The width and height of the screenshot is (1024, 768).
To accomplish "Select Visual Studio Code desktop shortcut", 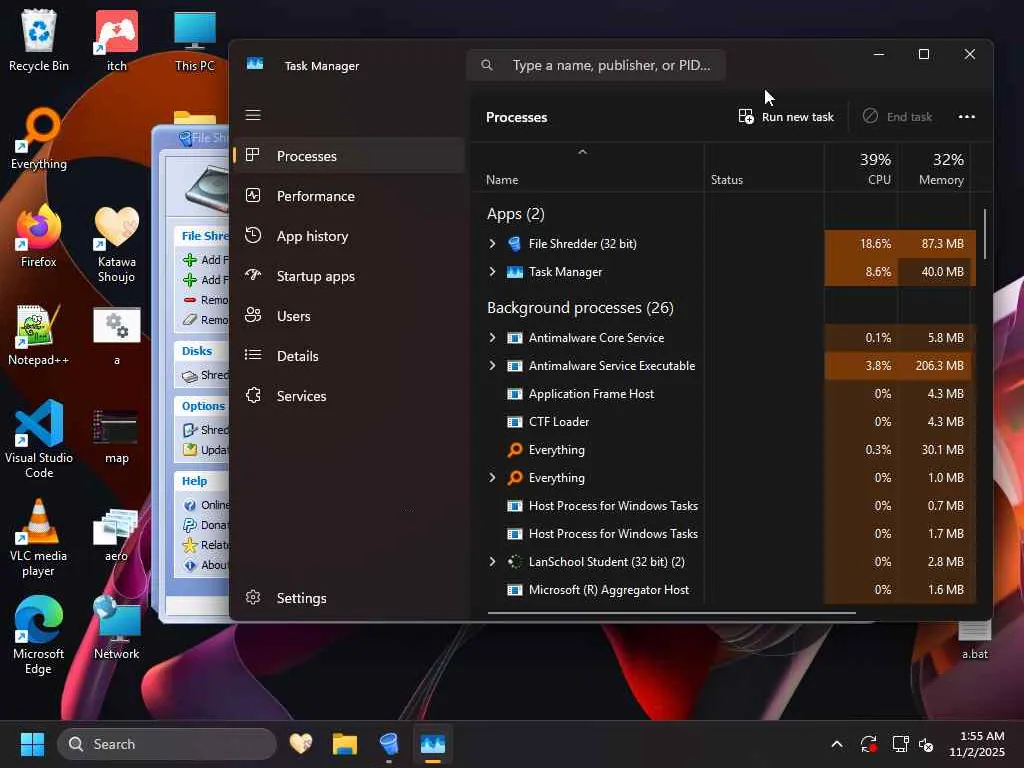I will pyautogui.click(x=39, y=439).
